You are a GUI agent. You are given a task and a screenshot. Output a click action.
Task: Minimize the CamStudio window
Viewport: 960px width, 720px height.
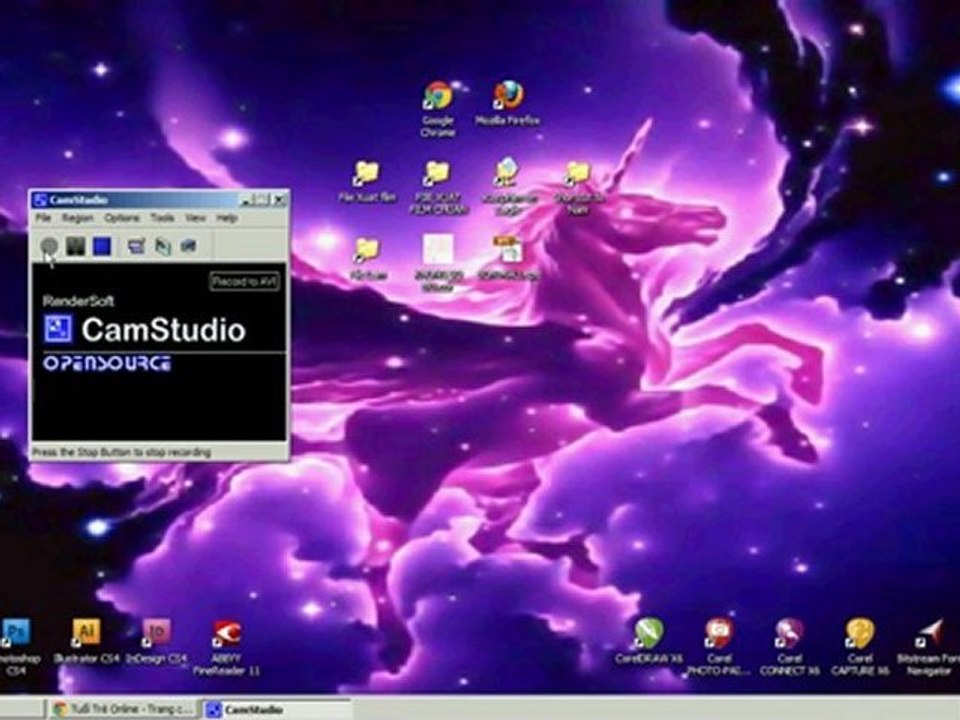(x=246, y=200)
